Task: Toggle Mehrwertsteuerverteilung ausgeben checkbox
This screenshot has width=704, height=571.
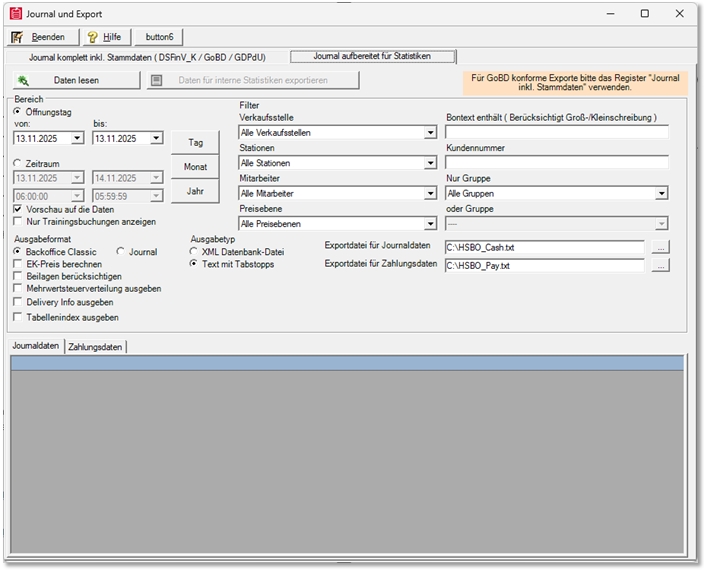Action: [x=18, y=288]
